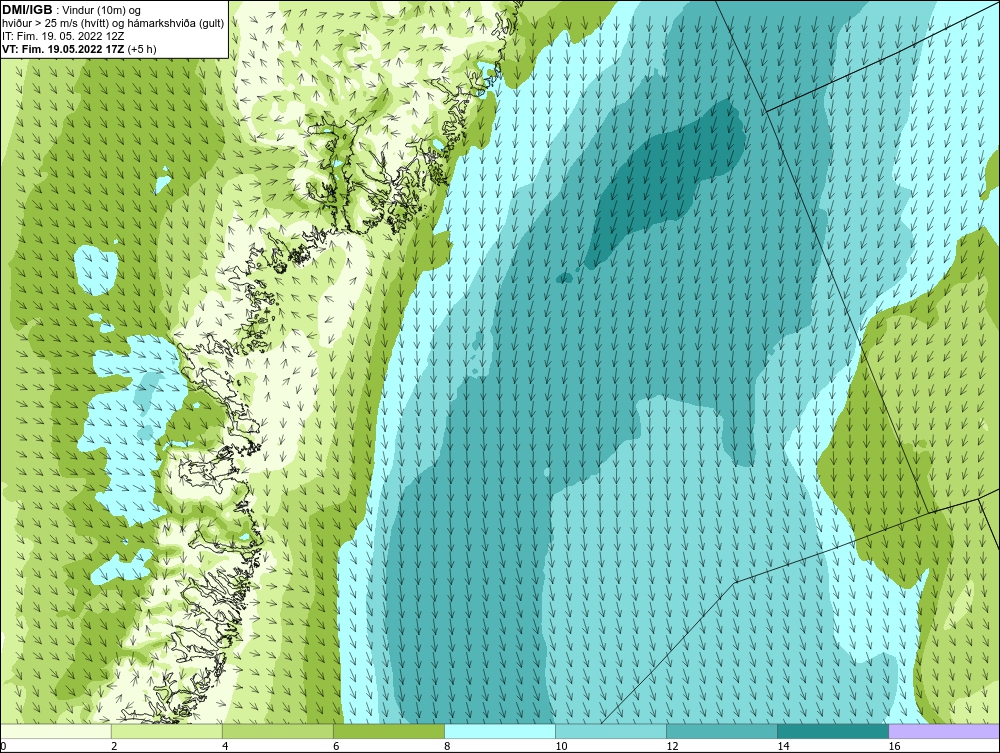
Task: Click the 10–12 m/s light teal swatch
Action: [x=611, y=731]
